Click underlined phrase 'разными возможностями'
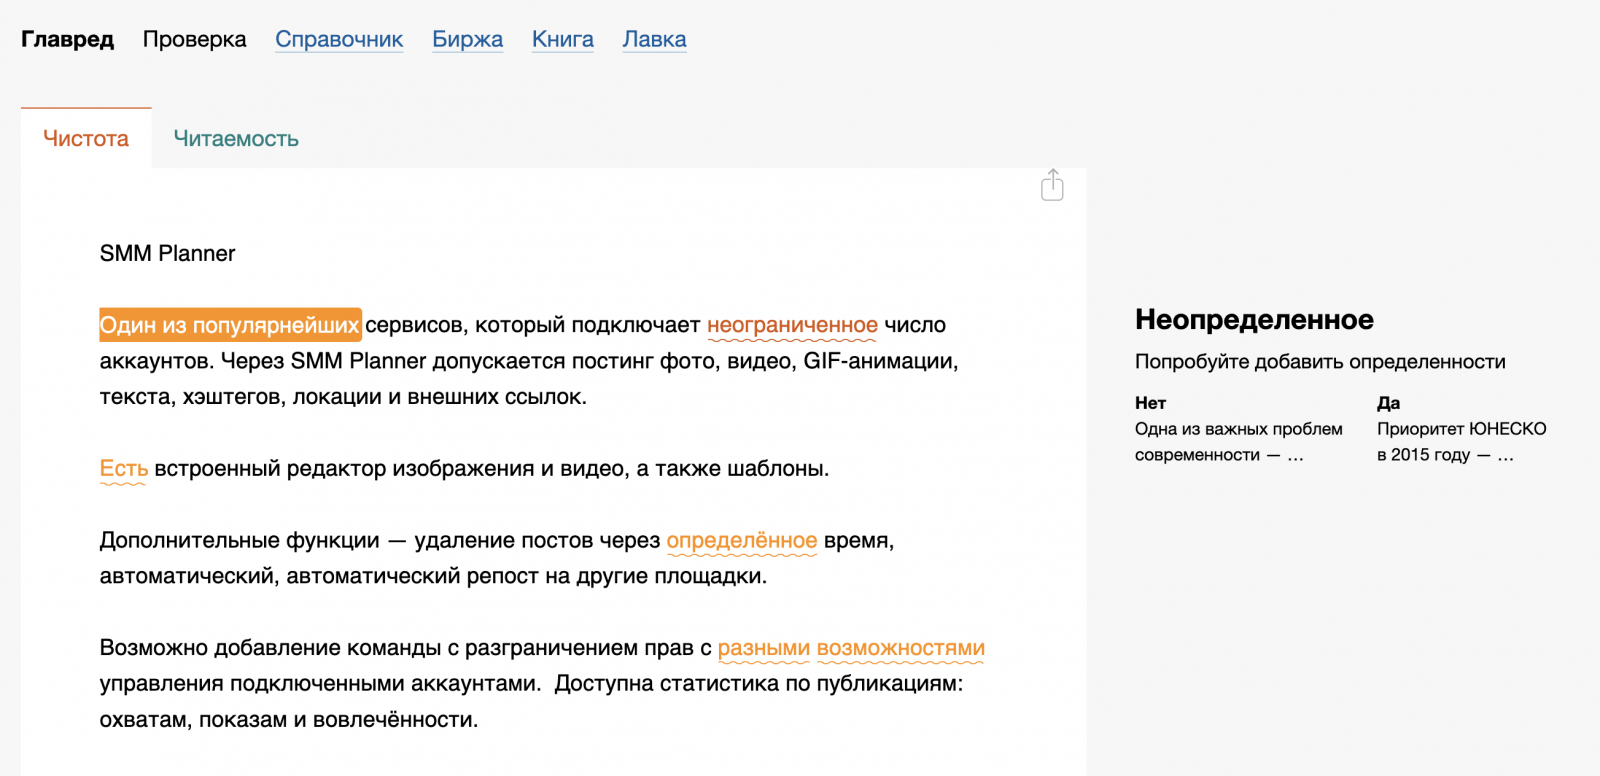Image resolution: width=1600 pixels, height=776 pixels. coord(851,648)
